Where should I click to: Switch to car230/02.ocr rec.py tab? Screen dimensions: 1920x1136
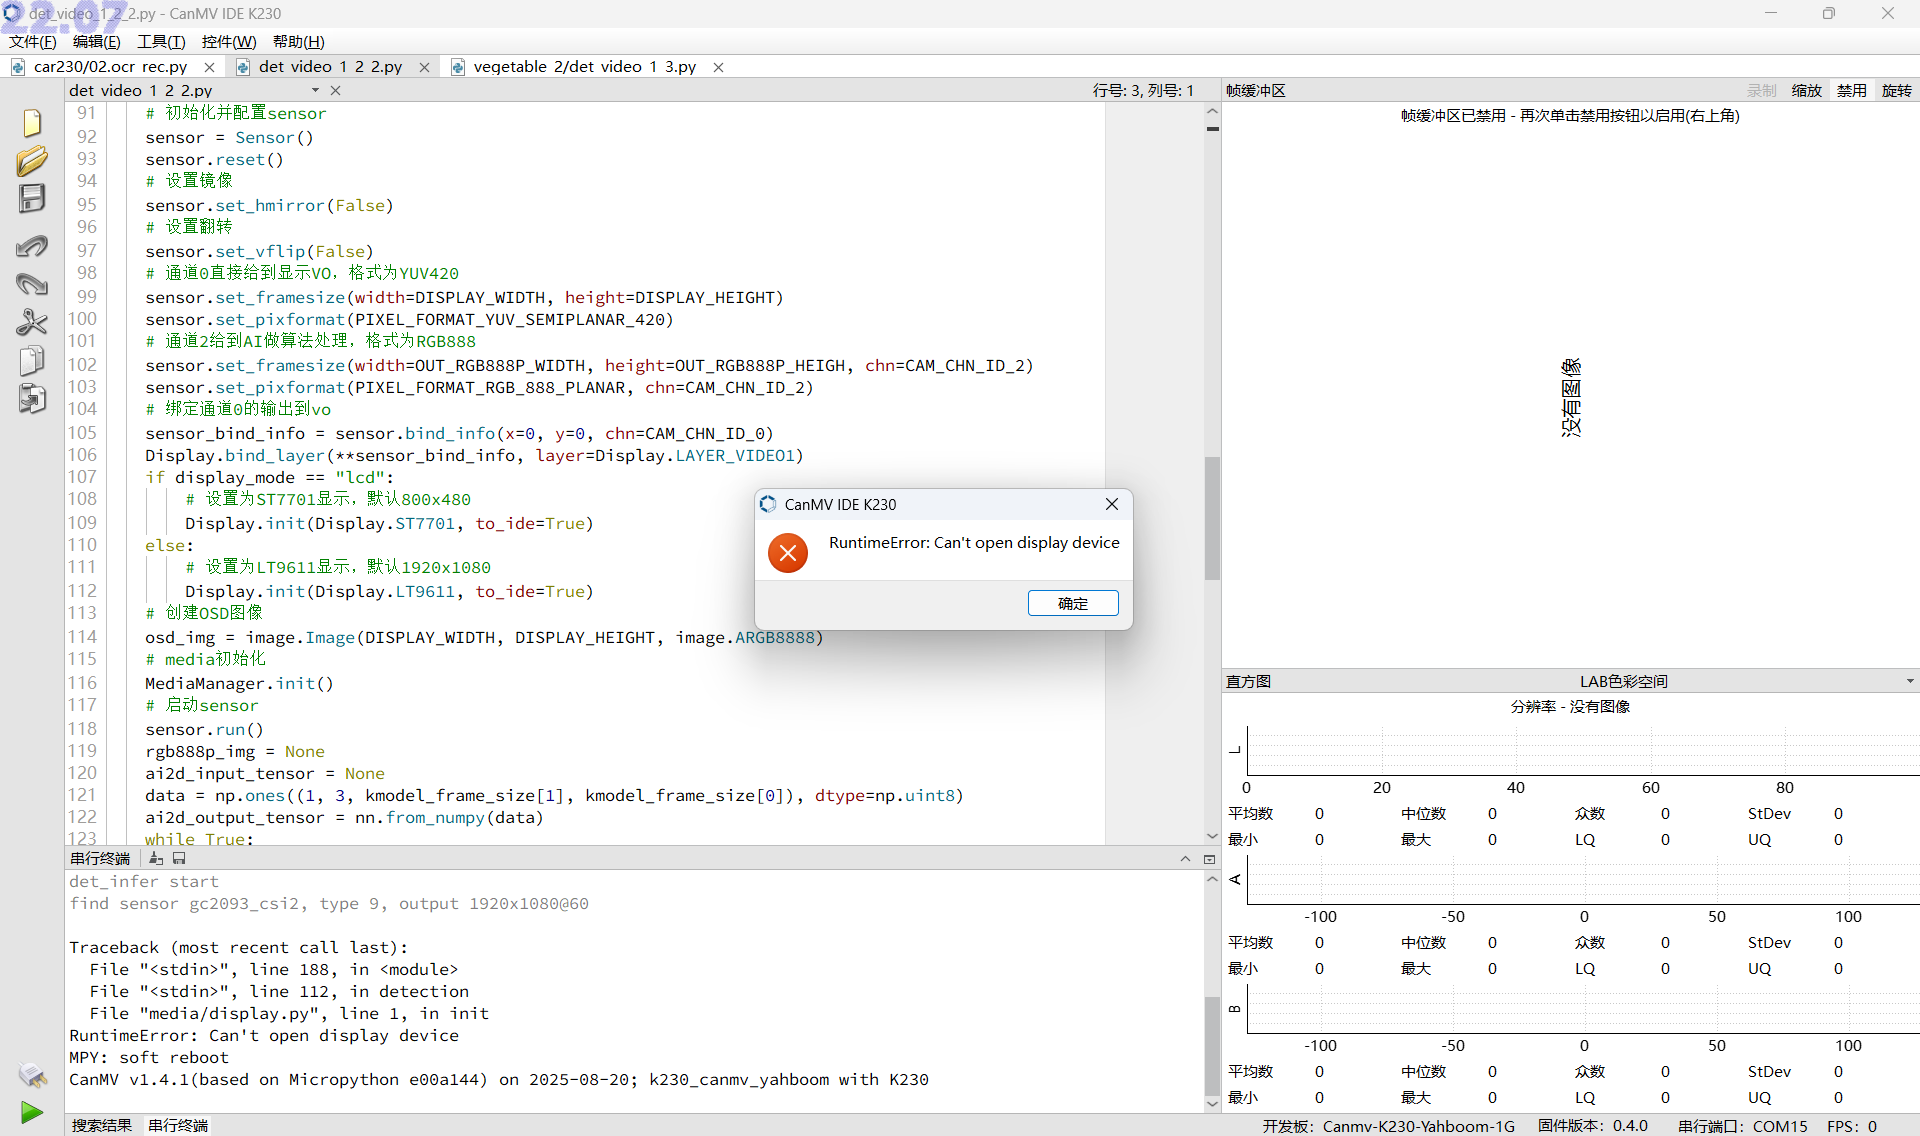tap(110, 67)
